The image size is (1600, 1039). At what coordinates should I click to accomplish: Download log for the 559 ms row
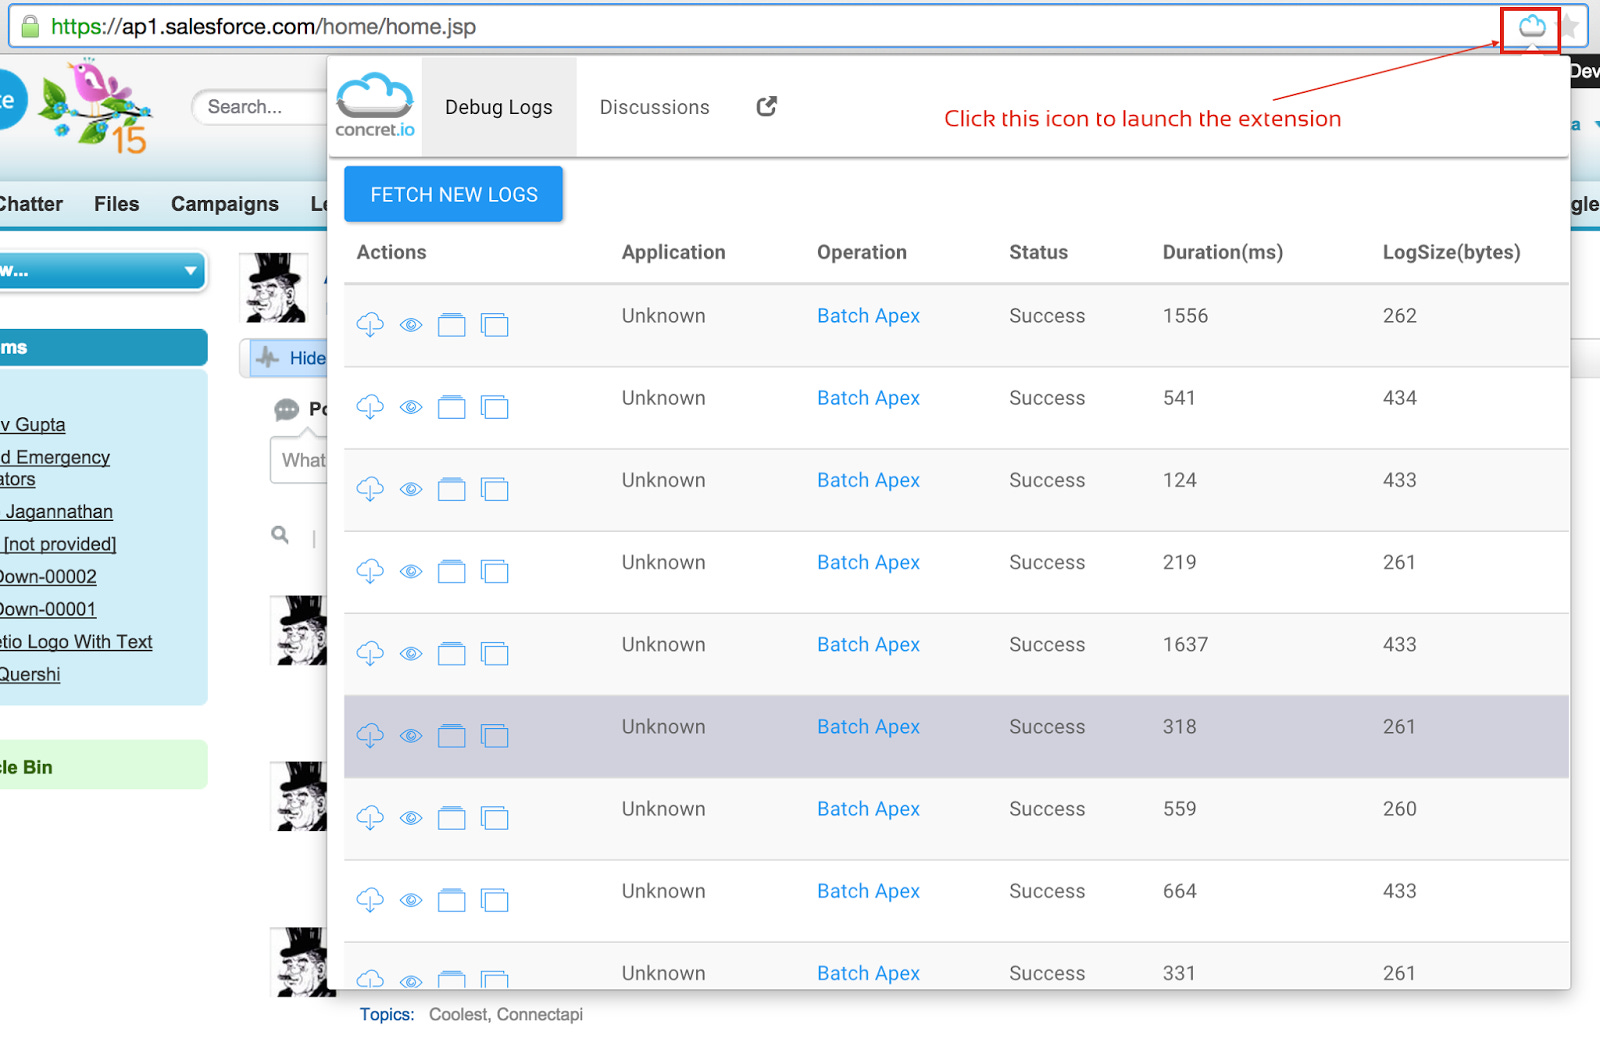pos(370,818)
